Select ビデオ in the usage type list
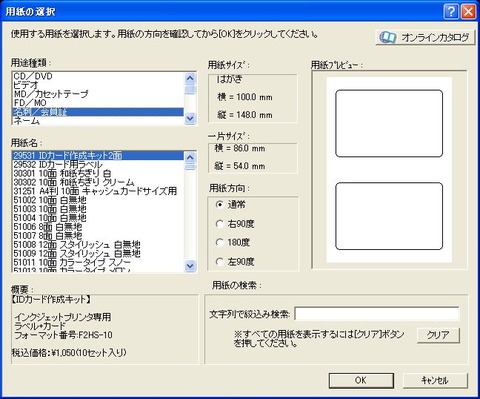 coord(98,85)
